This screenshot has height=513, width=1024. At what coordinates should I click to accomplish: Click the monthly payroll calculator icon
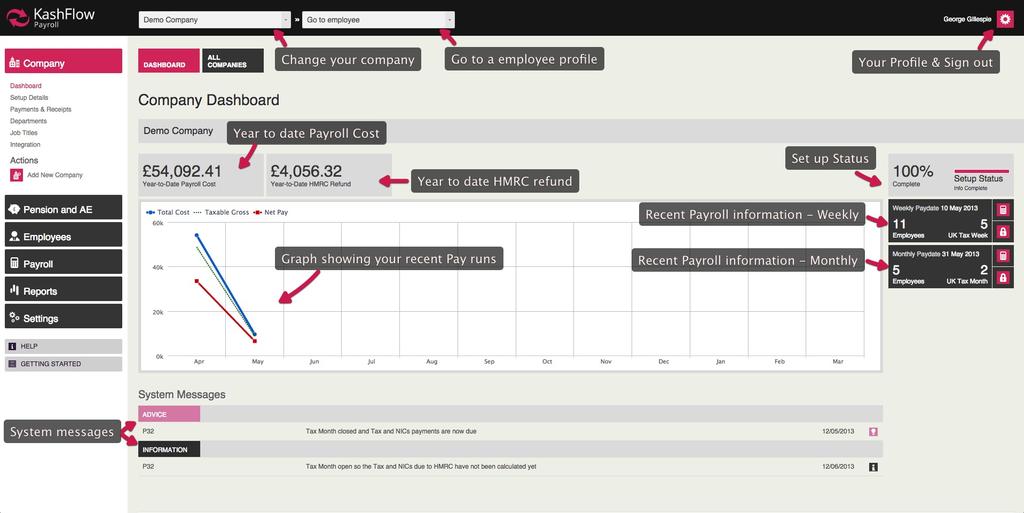tap(1003, 256)
